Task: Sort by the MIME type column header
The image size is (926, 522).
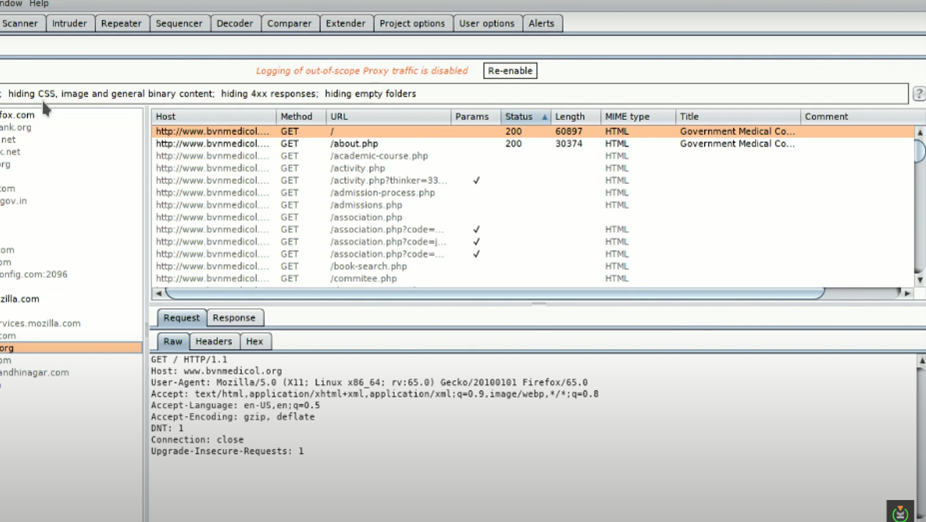Action: pos(627,117)
